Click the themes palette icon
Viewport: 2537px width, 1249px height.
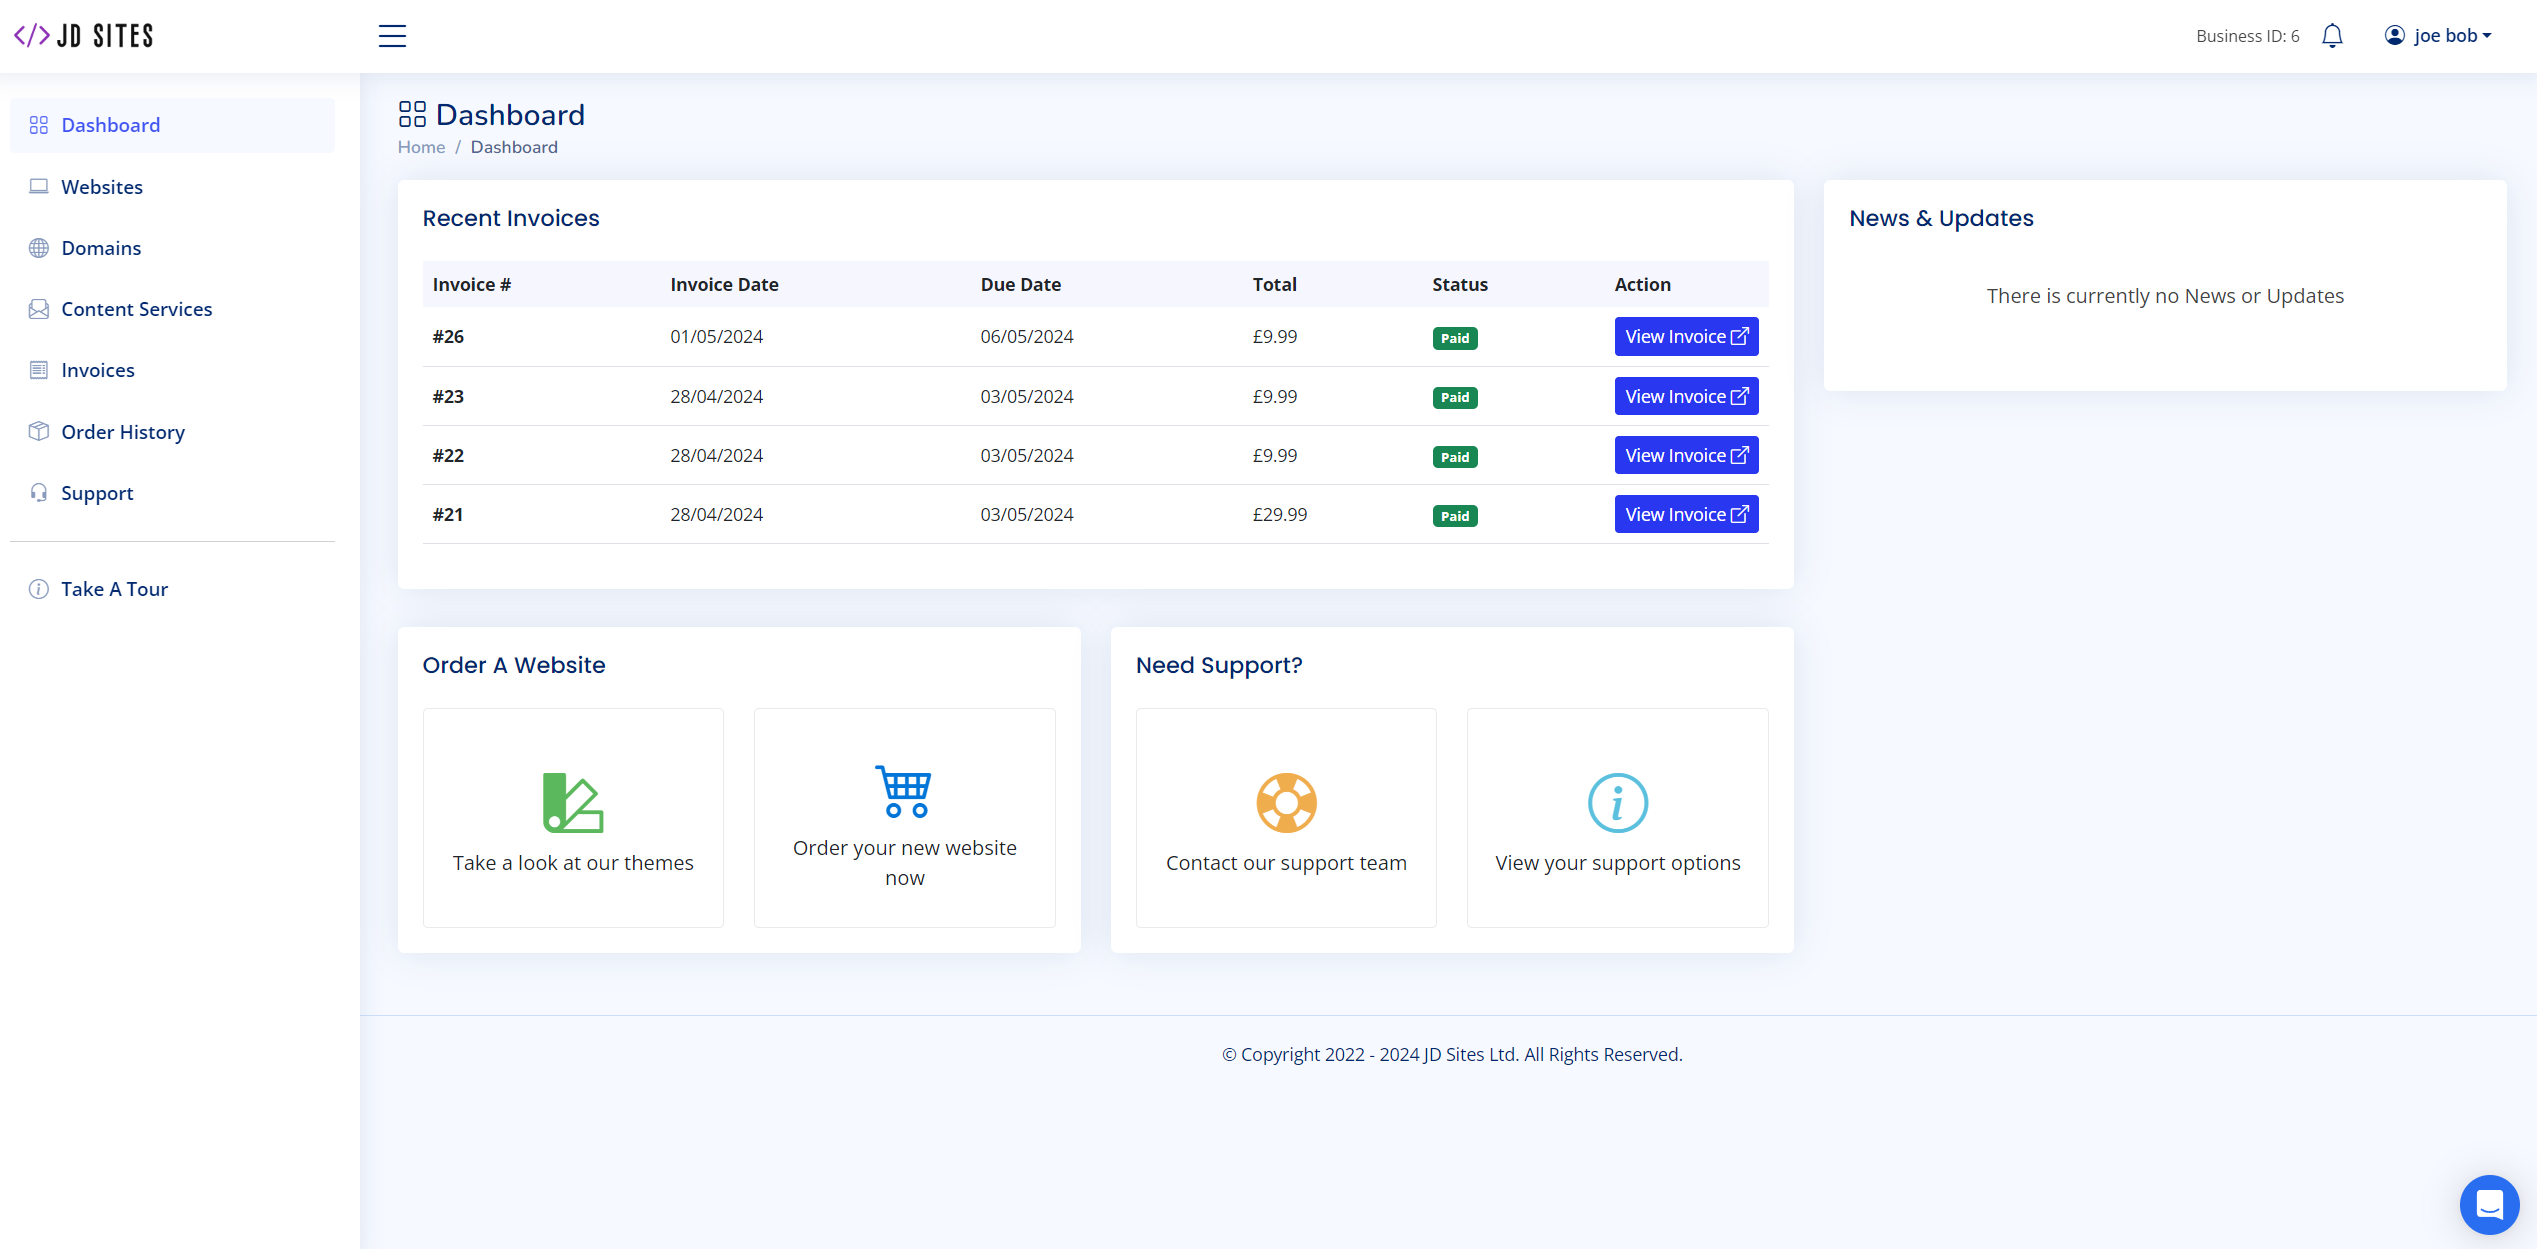click(573, 802)
